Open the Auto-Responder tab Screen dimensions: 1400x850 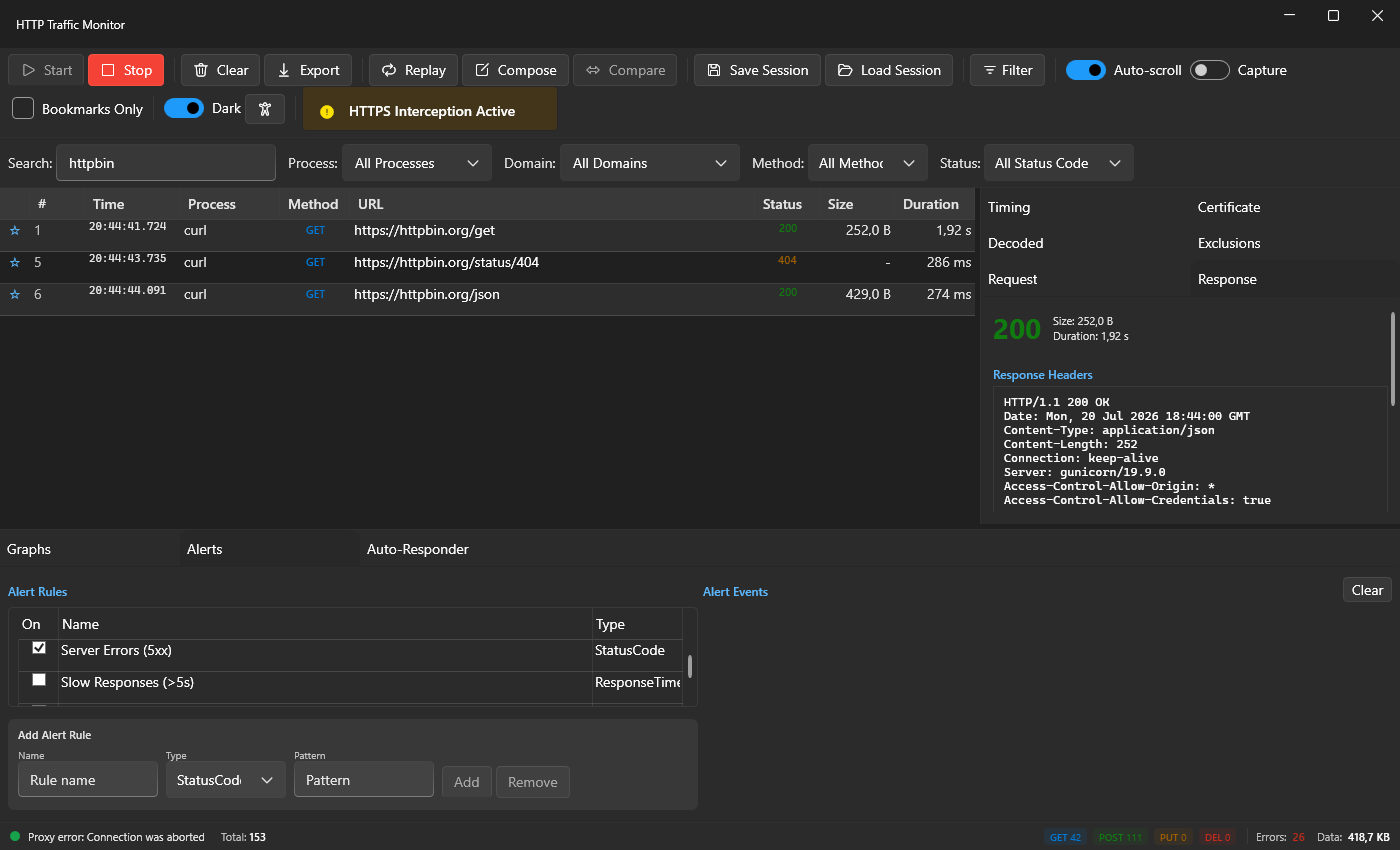pyautogui.click(x=418, y=549)
